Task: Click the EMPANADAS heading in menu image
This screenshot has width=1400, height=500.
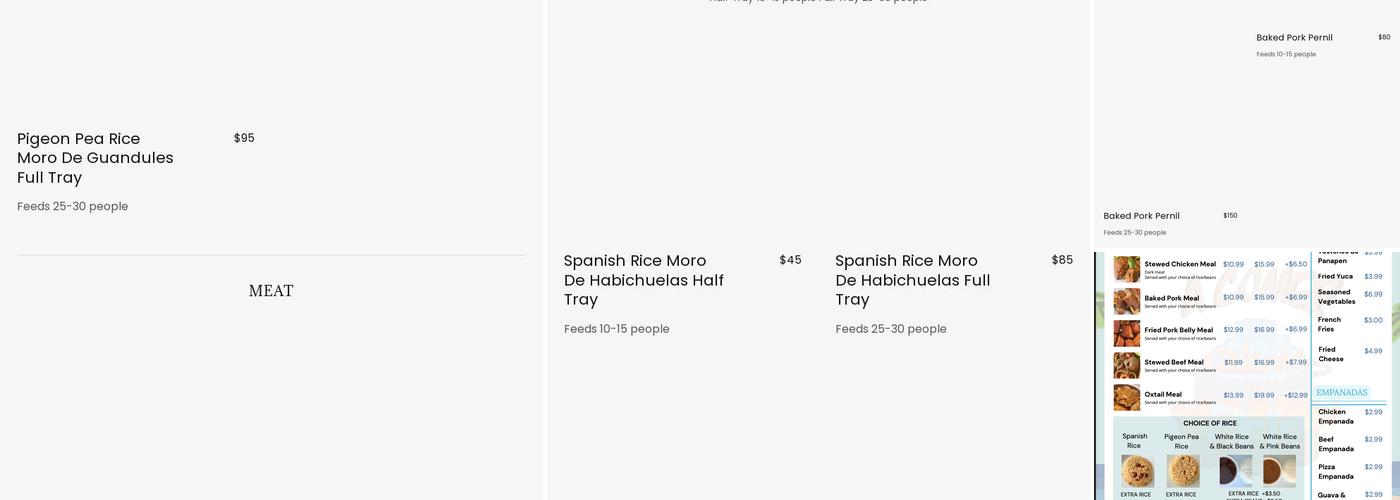Action: click(x=1341, y=392)
